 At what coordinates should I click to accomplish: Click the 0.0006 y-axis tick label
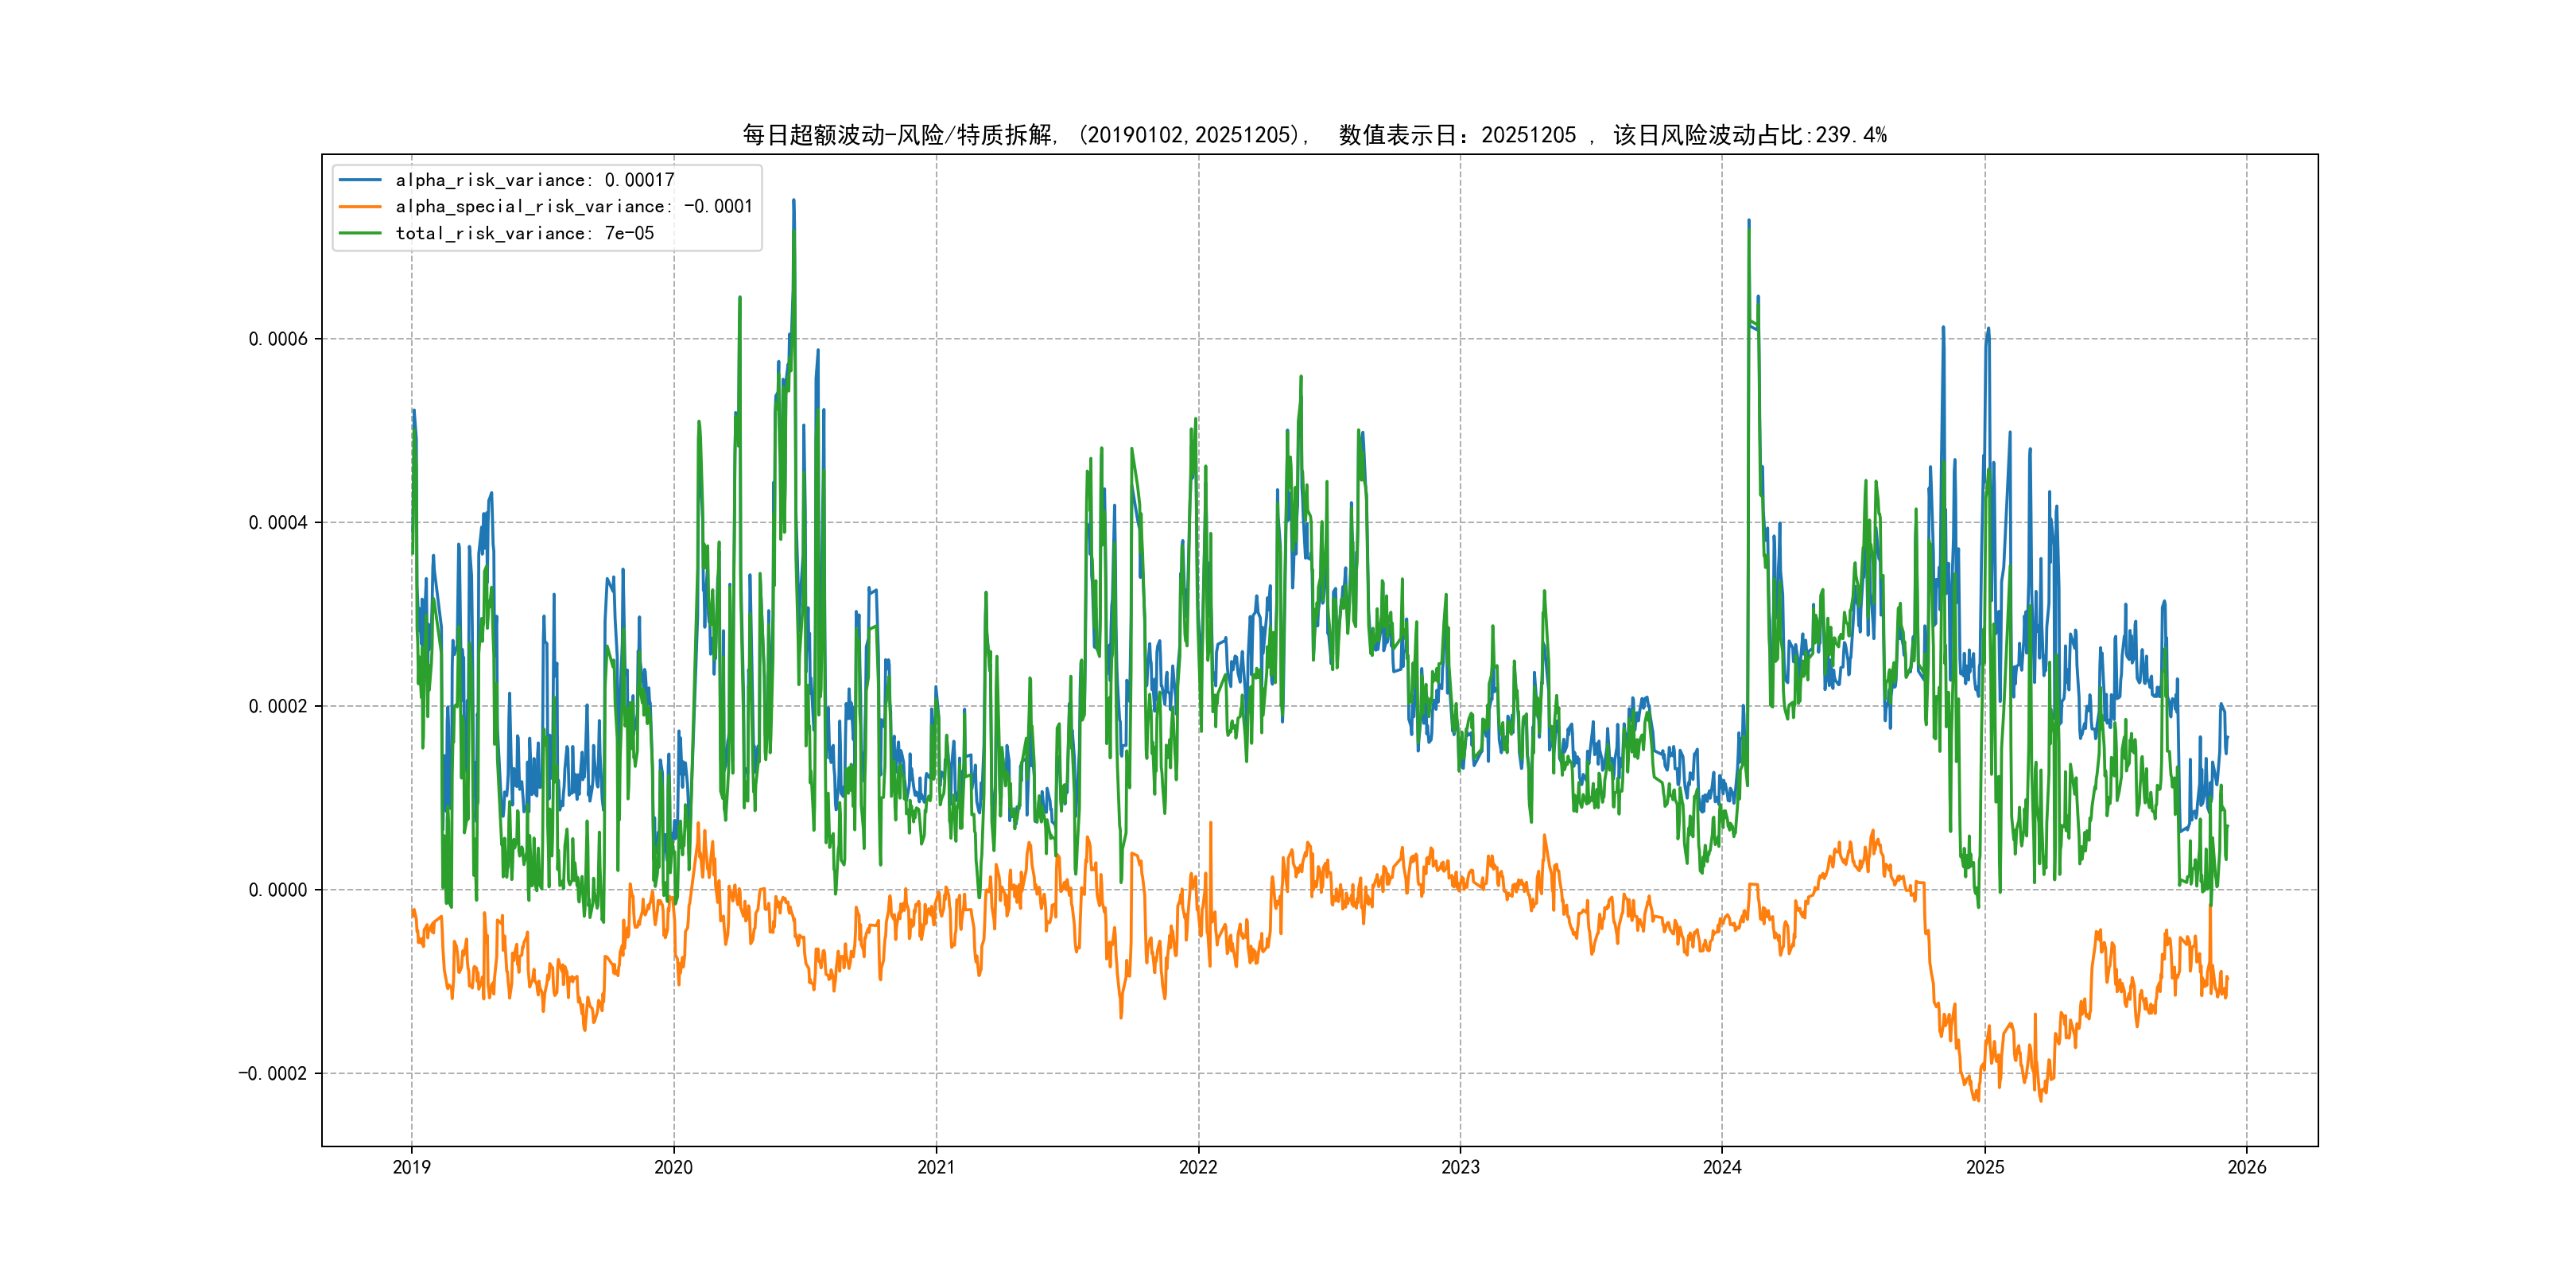point(278,339)
